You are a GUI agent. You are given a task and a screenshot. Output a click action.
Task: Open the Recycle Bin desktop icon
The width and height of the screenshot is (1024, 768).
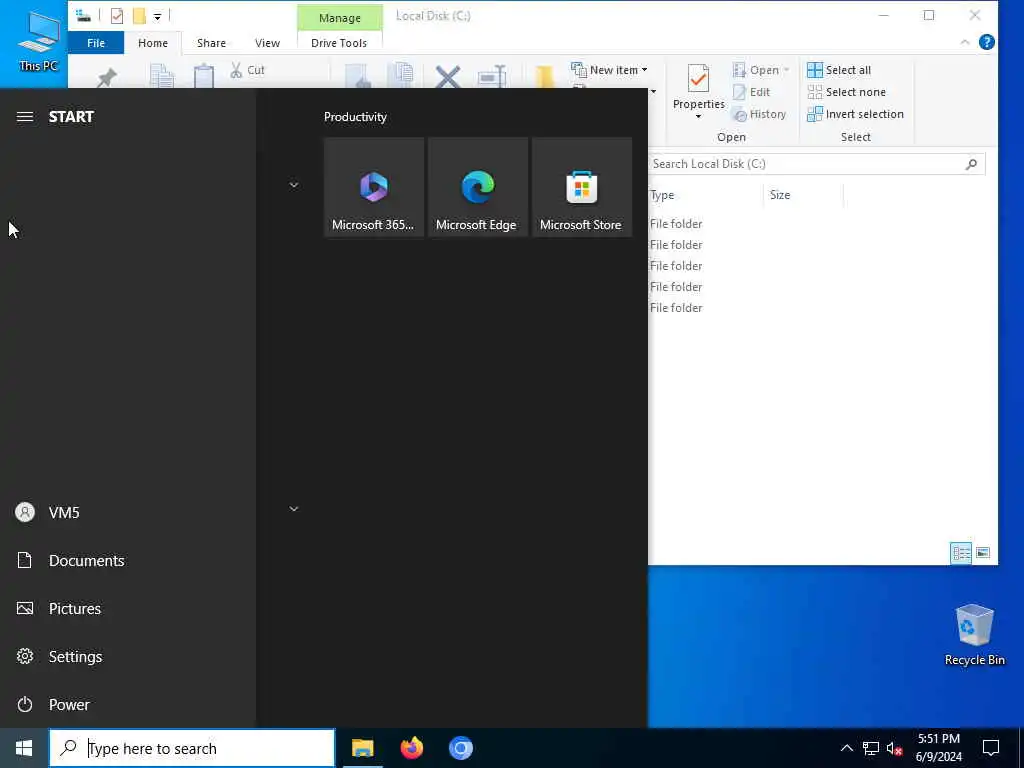(x=974, y=634)
